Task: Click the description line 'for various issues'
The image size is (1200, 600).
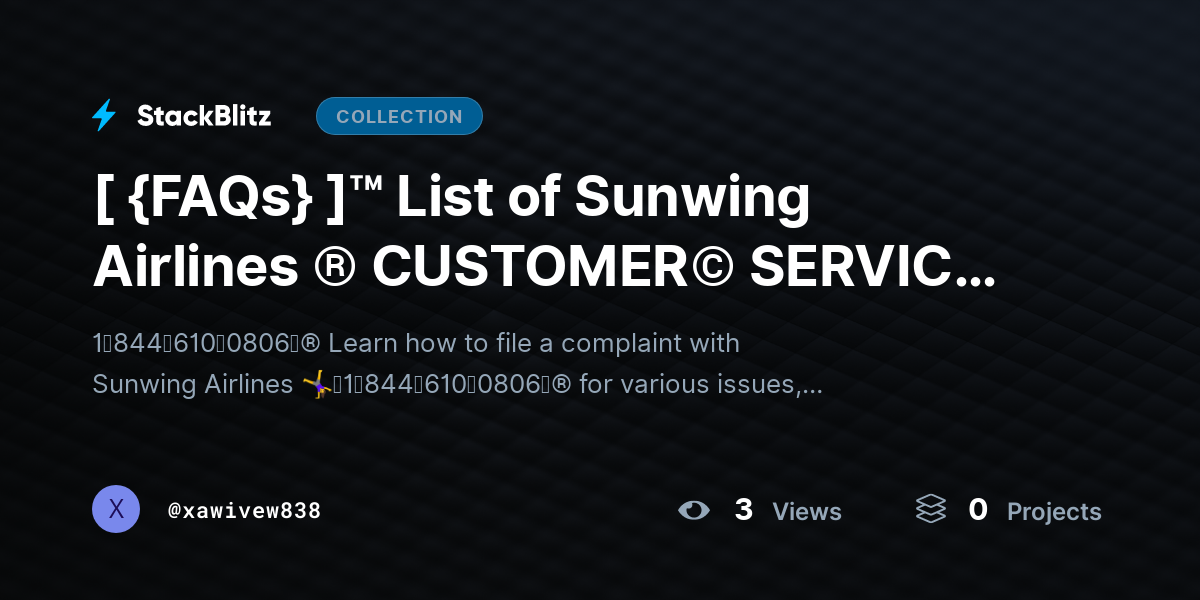Action: (x=700, y=384)
